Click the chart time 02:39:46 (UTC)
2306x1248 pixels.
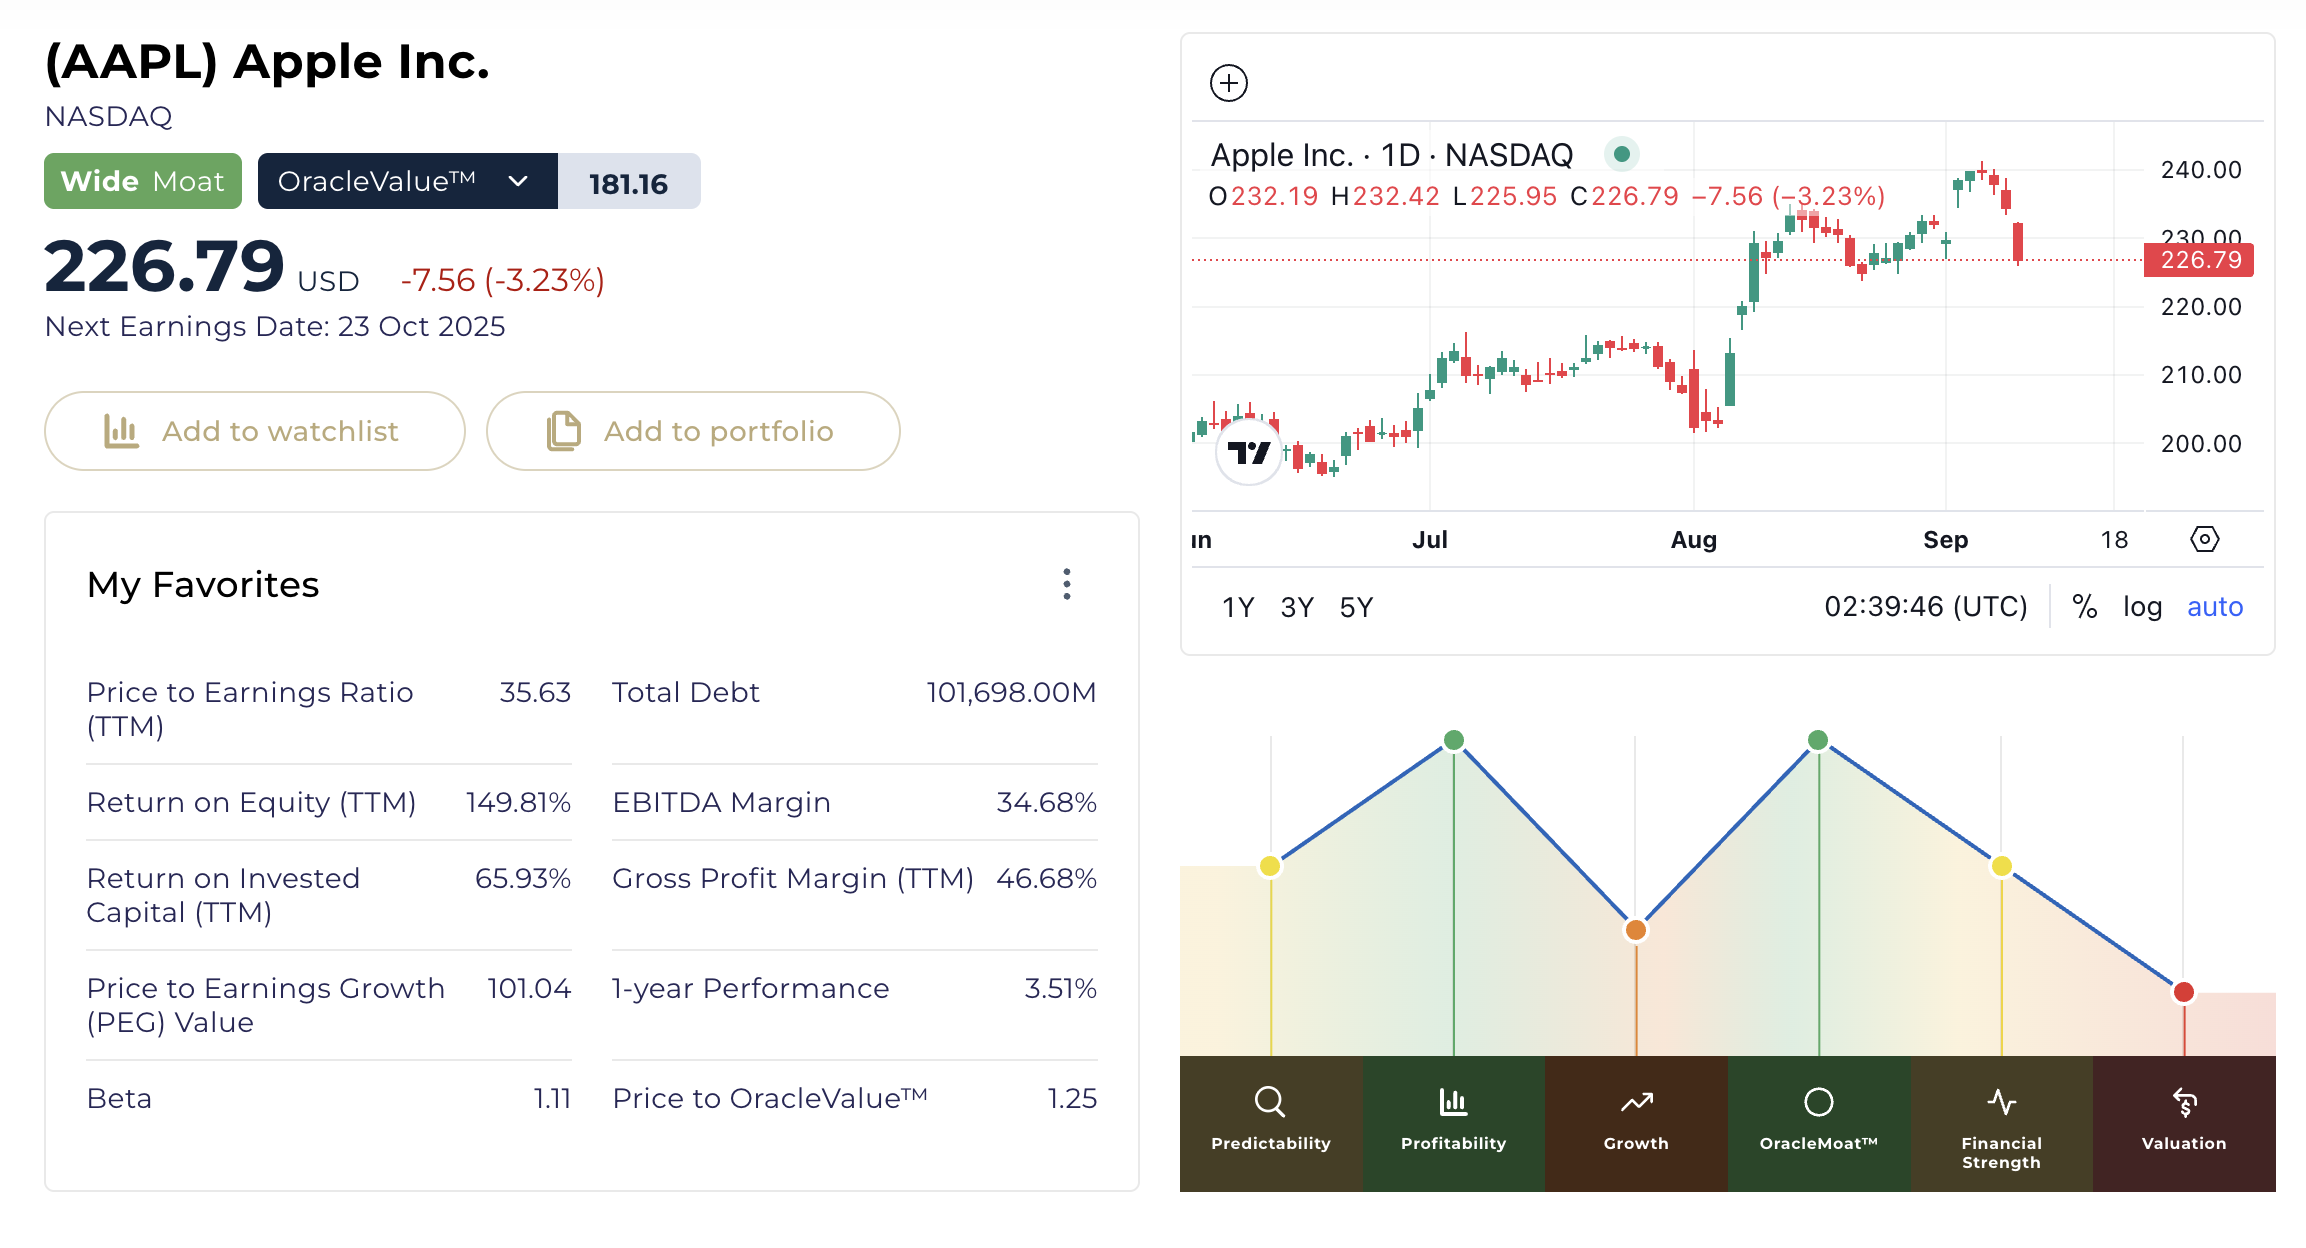(1926, 607)
